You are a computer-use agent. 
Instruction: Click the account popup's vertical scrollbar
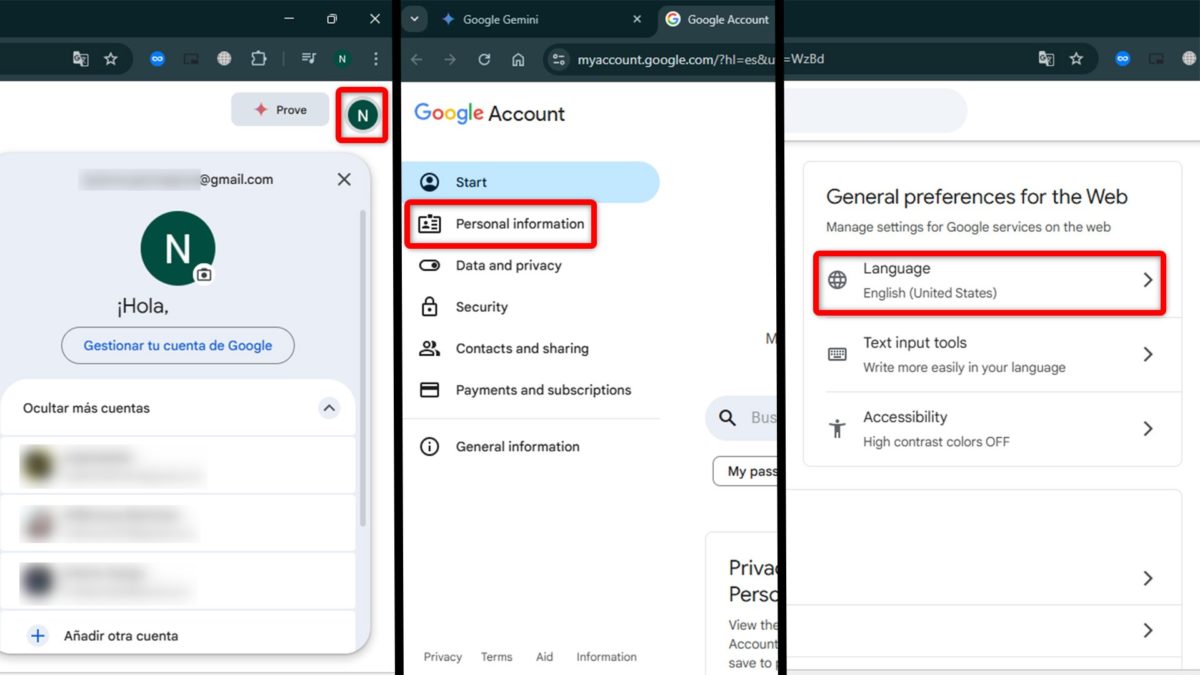coord(363,370)
